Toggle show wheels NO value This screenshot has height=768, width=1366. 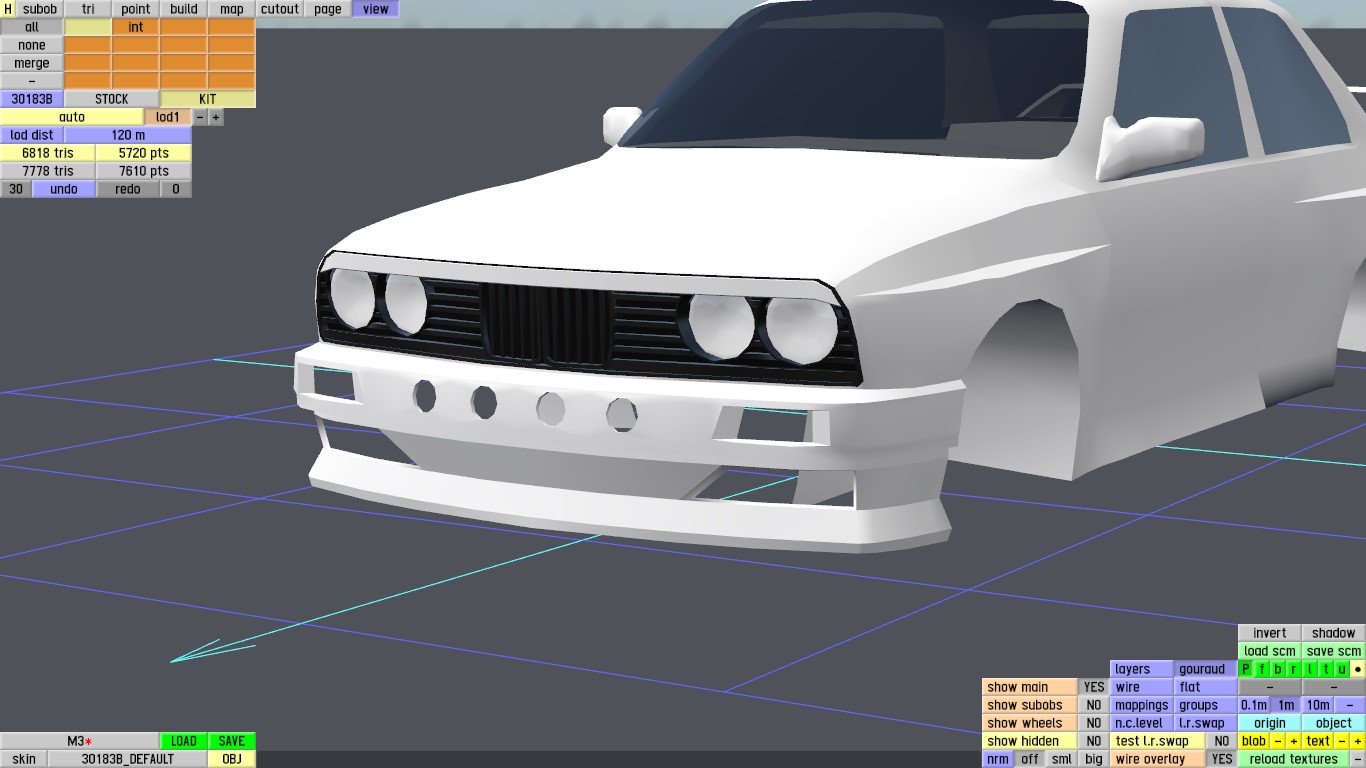(x=1094, y=723)
